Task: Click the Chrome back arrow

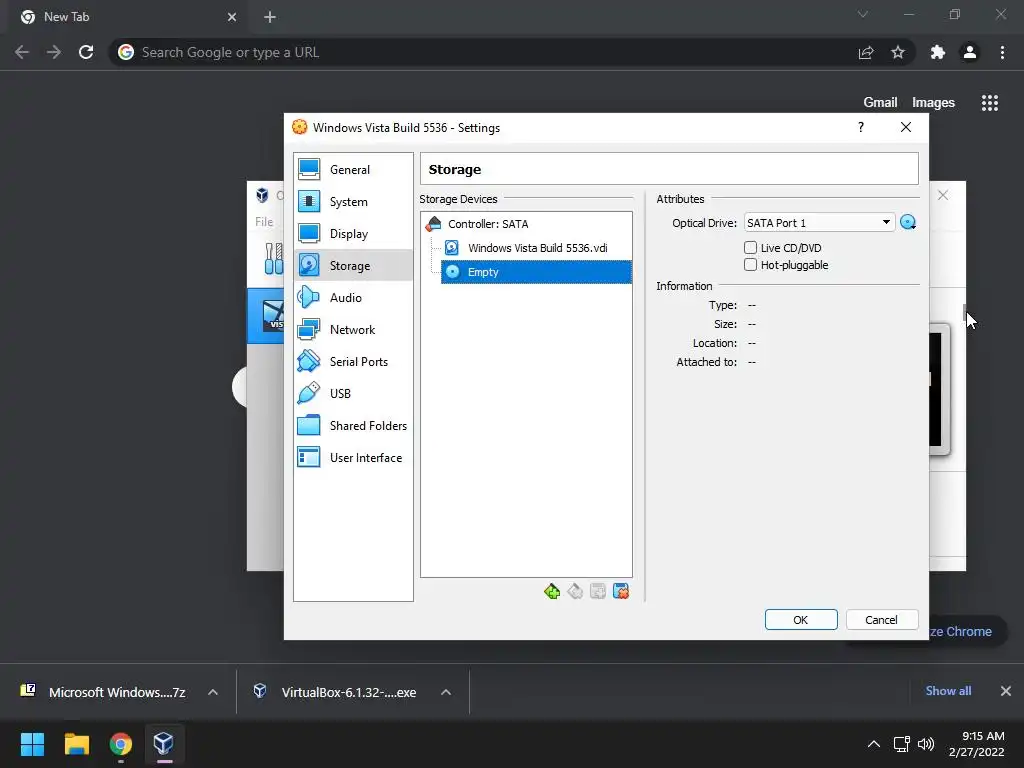Action: click(22, 52)
